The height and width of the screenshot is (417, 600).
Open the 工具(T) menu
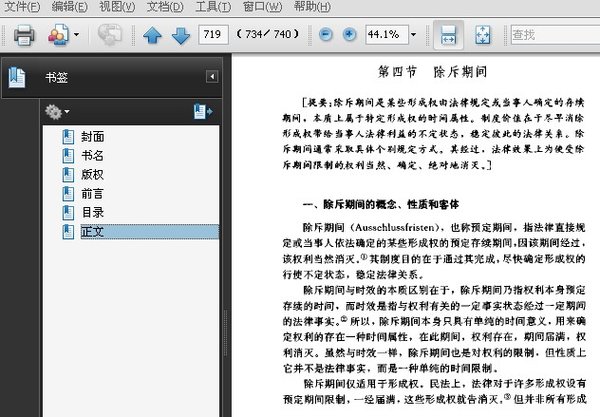213,7
